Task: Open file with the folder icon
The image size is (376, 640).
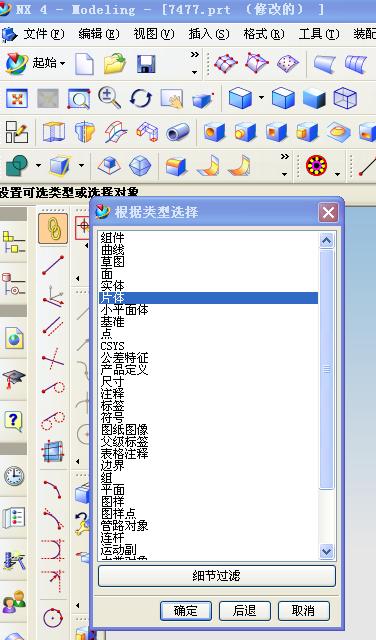Action: [115, 64]
